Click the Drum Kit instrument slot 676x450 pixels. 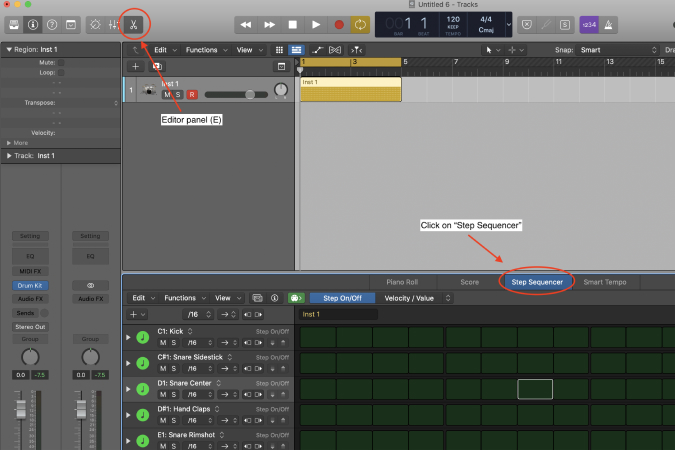point(30,285)
